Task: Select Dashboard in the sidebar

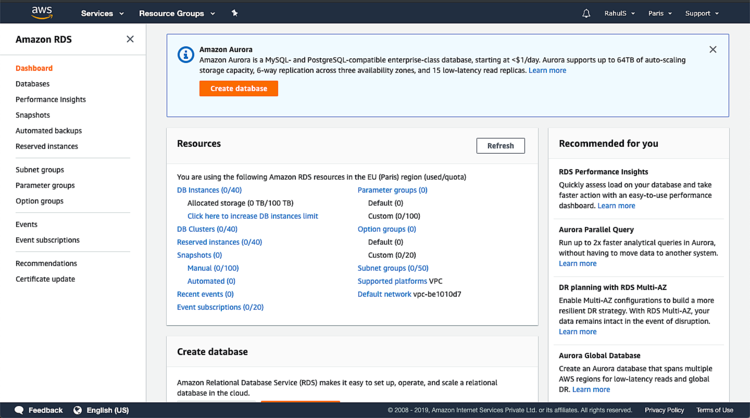Action: (x=34, y=68)
